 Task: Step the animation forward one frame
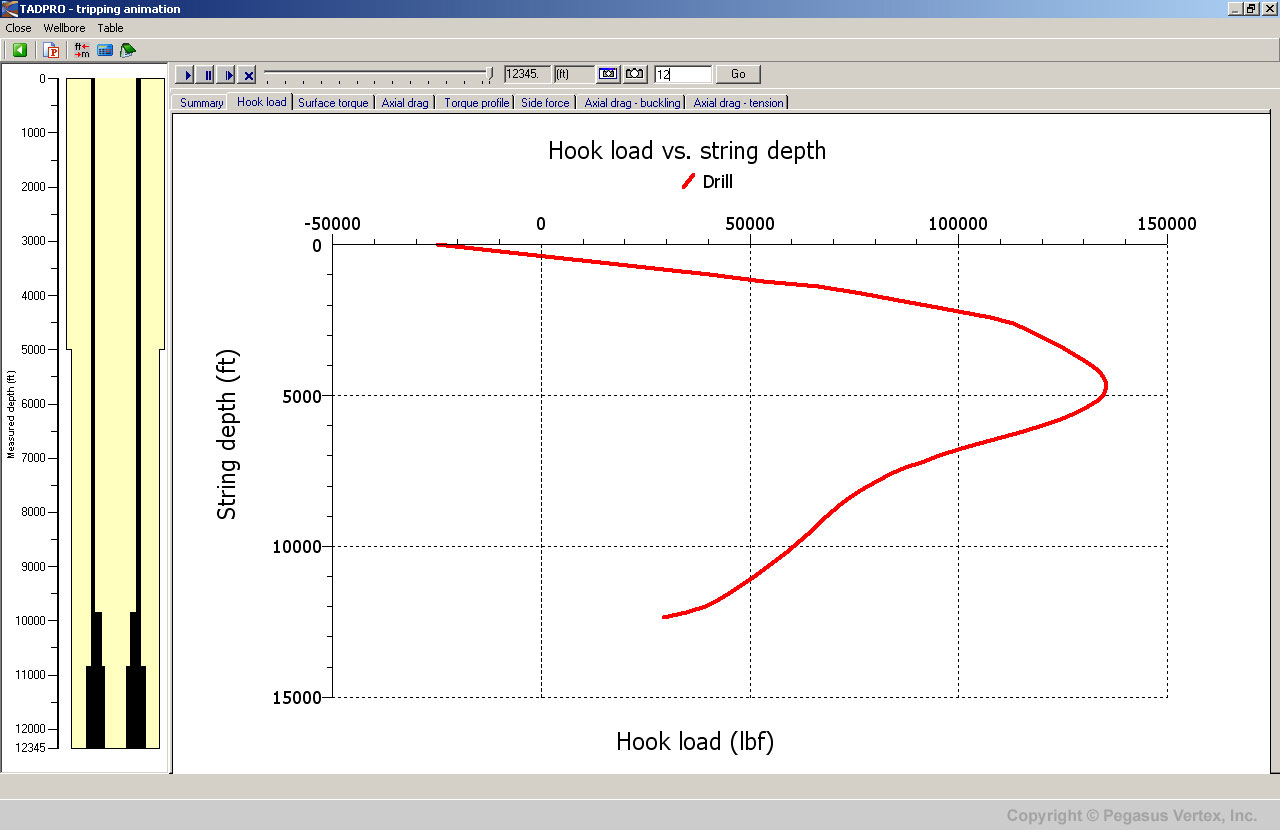pos(227,74)
